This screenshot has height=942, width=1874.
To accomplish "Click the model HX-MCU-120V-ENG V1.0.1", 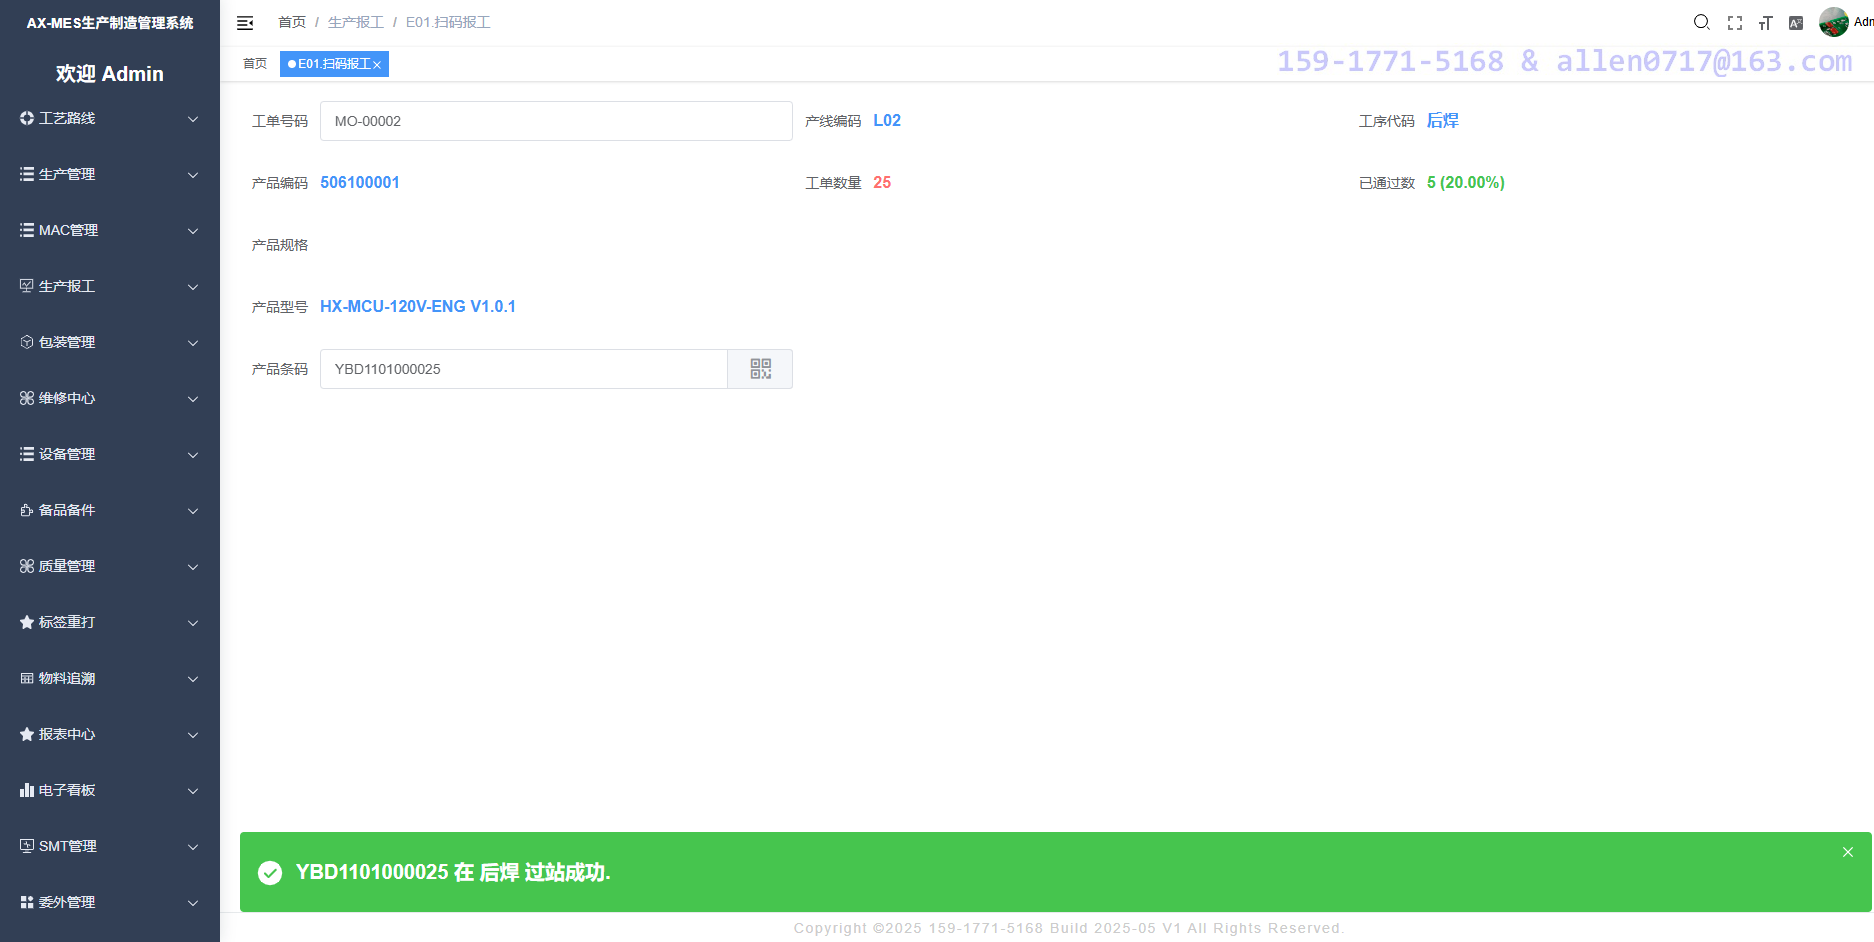I will 418,307.
